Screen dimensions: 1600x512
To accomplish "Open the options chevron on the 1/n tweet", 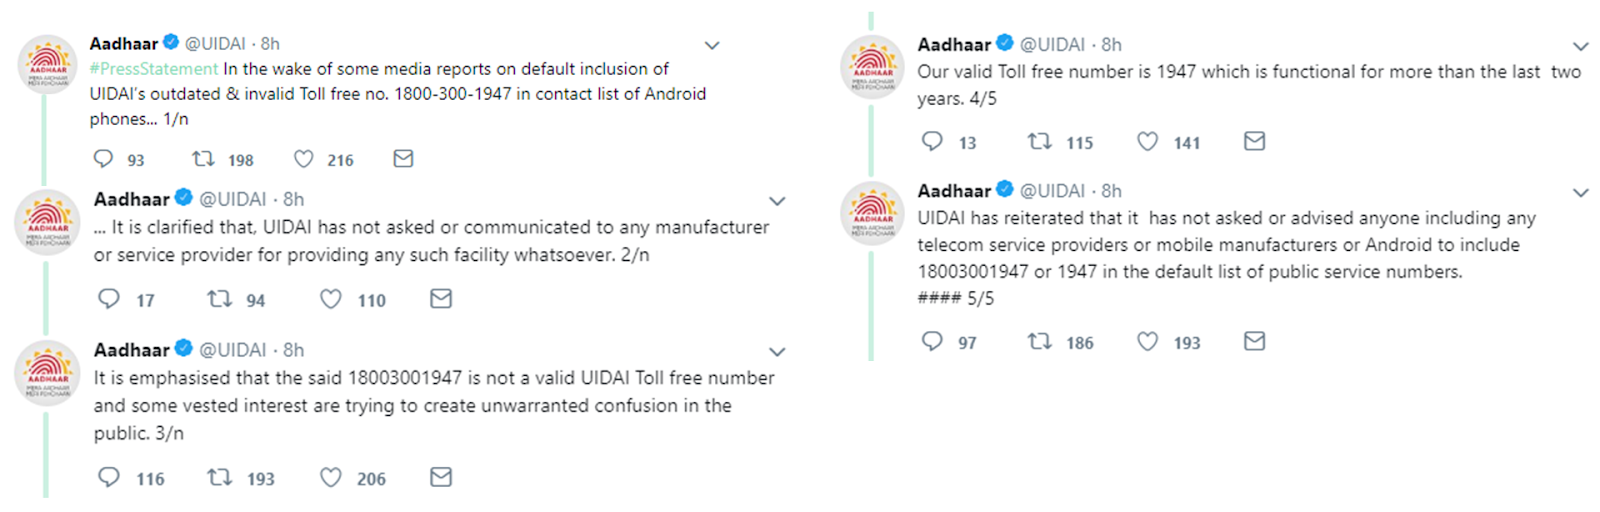I will pyautogui.click(x=712, y=46).
